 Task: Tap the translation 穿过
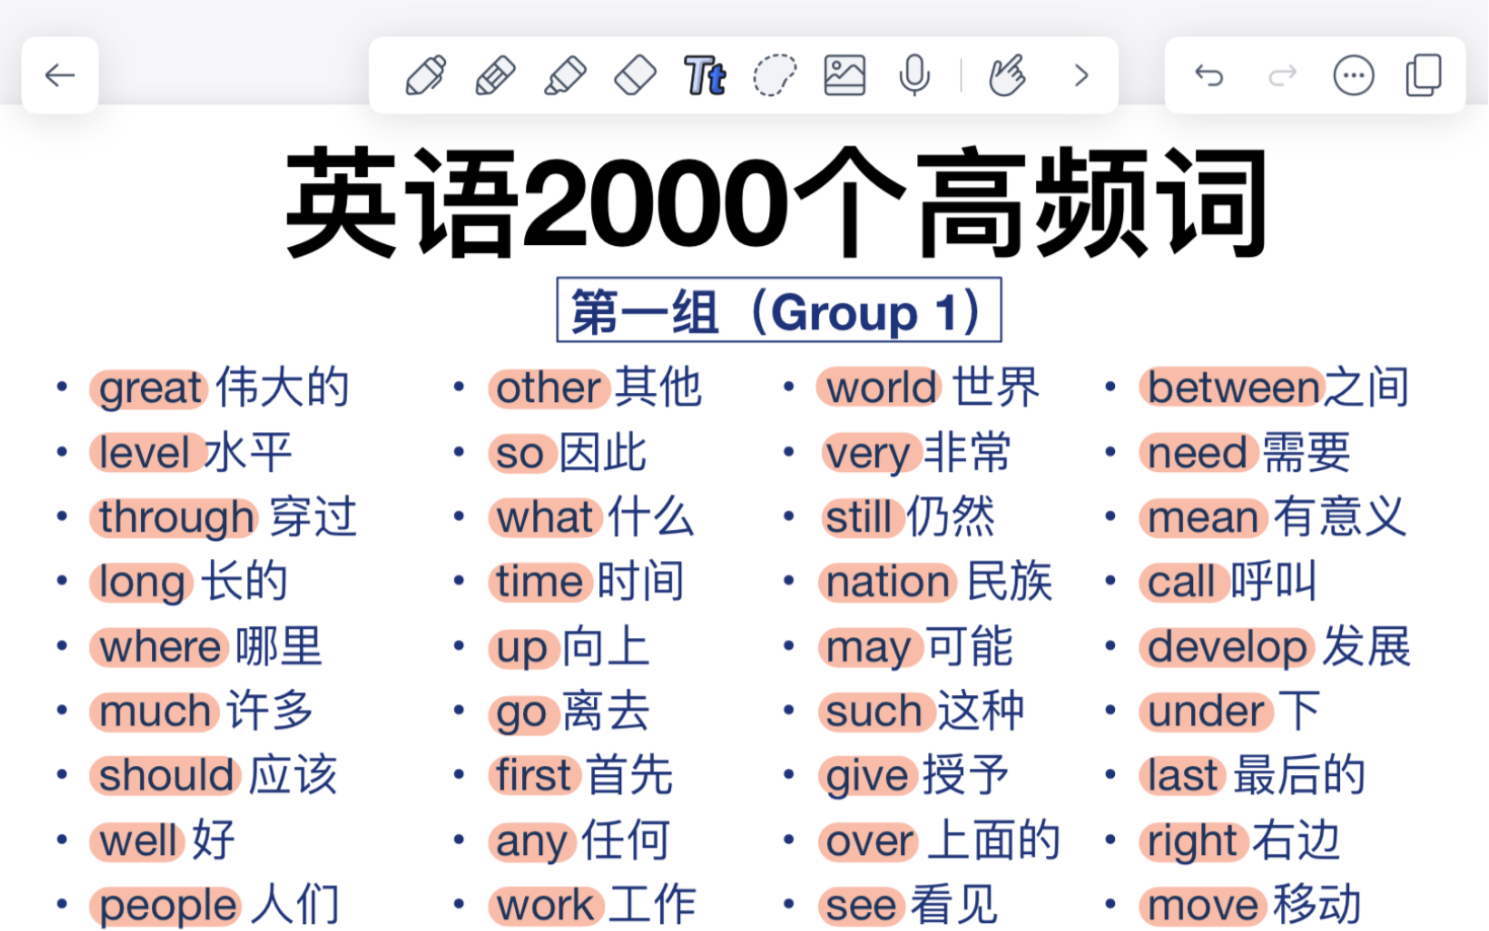click(x=313, y=518)
